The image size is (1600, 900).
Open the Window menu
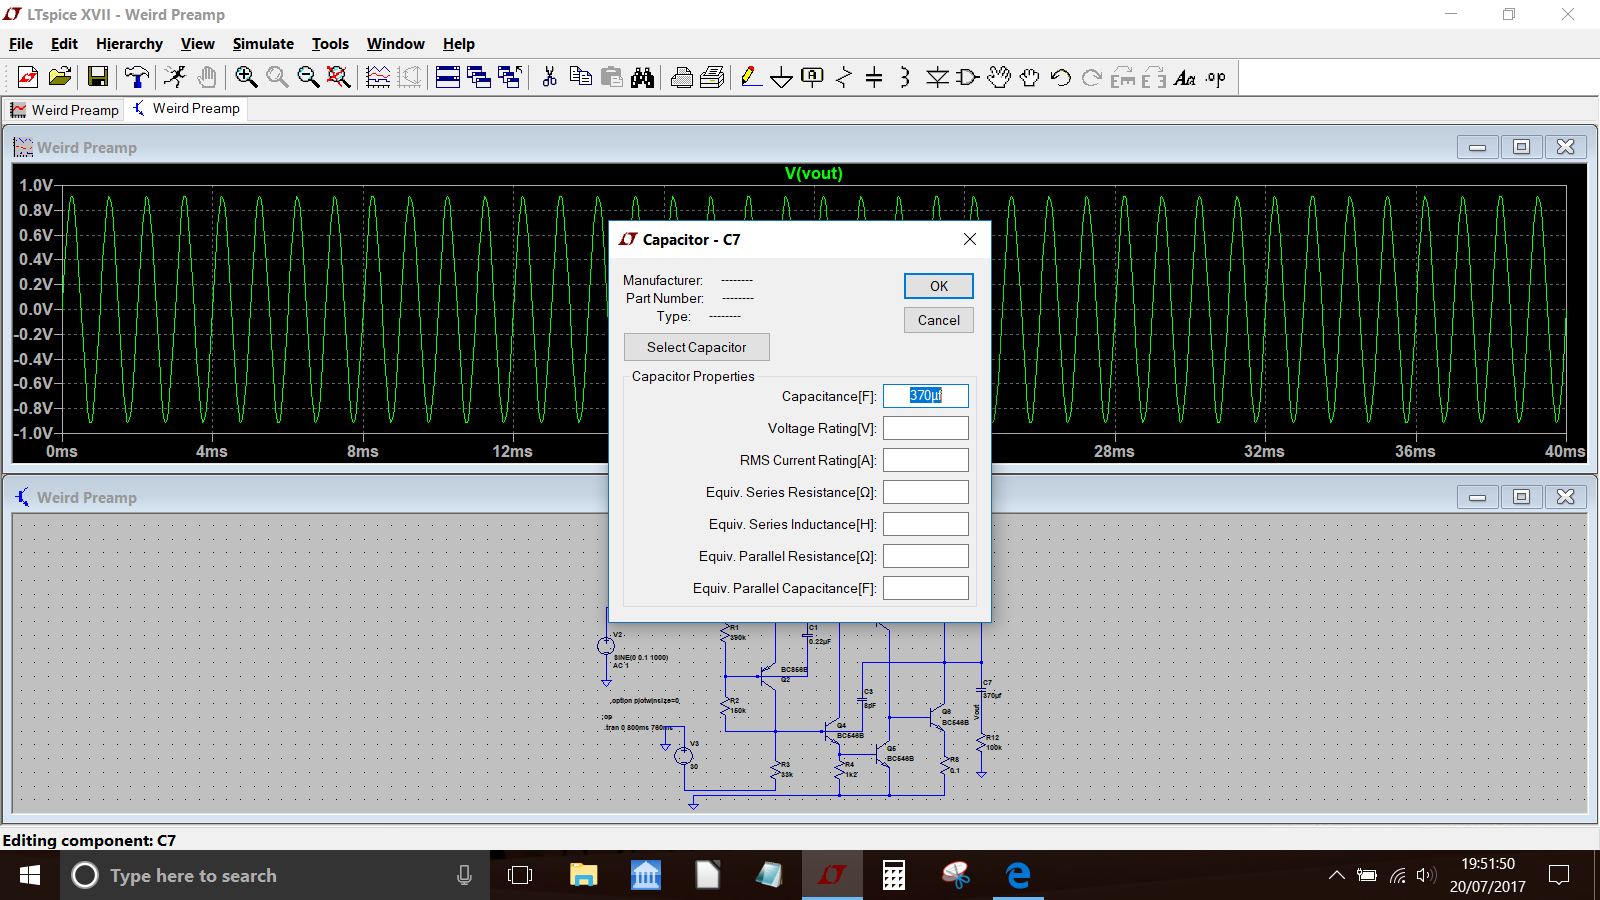(x=396, y=44)
